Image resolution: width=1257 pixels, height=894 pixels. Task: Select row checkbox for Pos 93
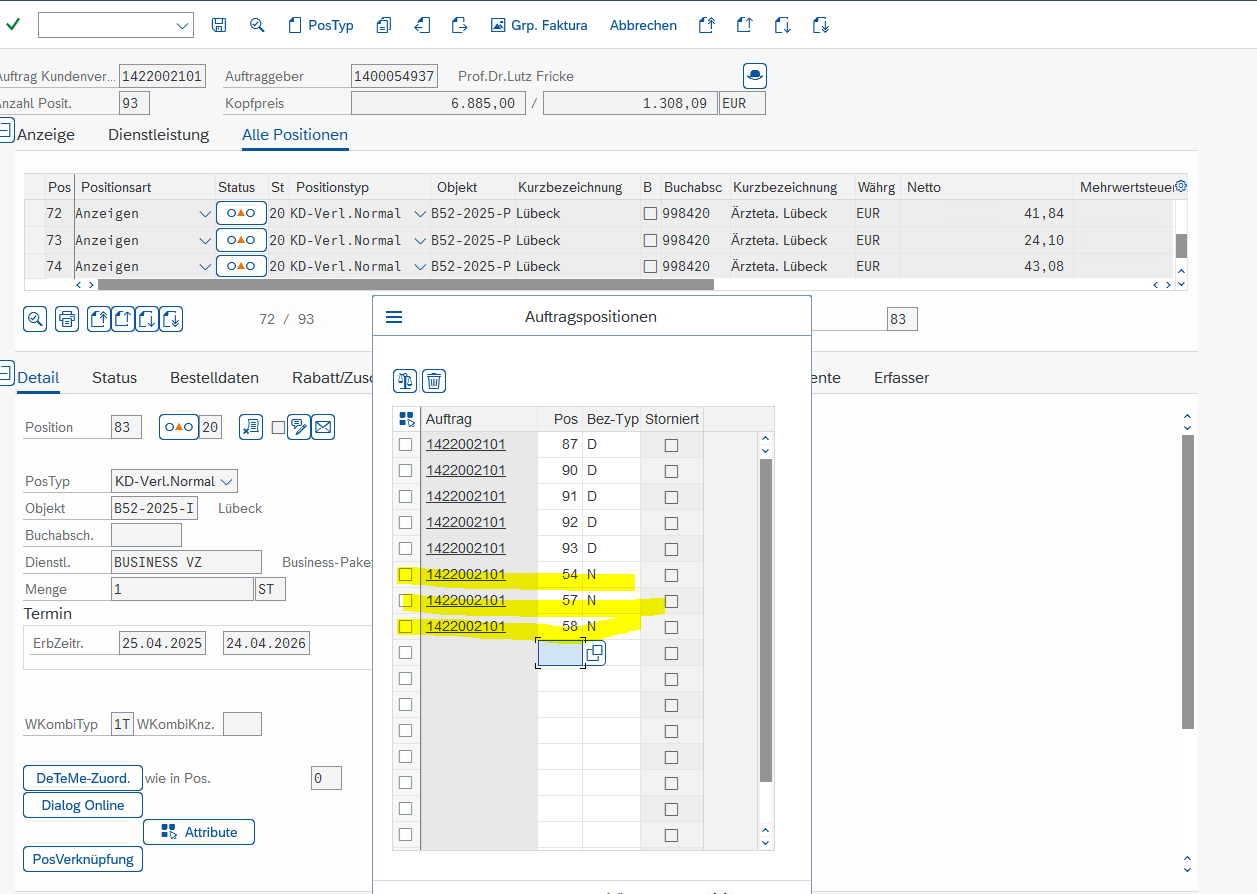pyautogui.click(x=405, y=549)
